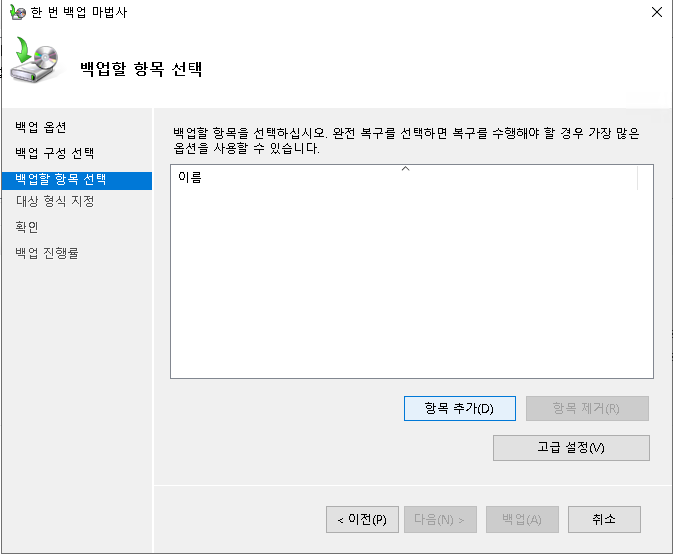Toggle the sort arrow above the 이름 column
Viewport: 673px width, 555px height.
click(x=405, y=169)
